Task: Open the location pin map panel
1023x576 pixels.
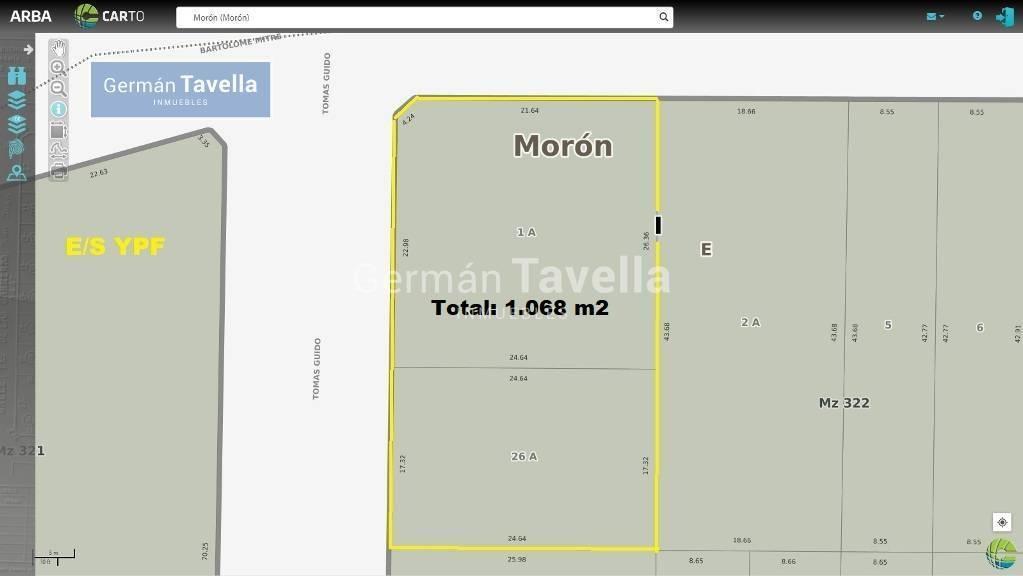Action: pyautogui.click(x=17, y=173)
